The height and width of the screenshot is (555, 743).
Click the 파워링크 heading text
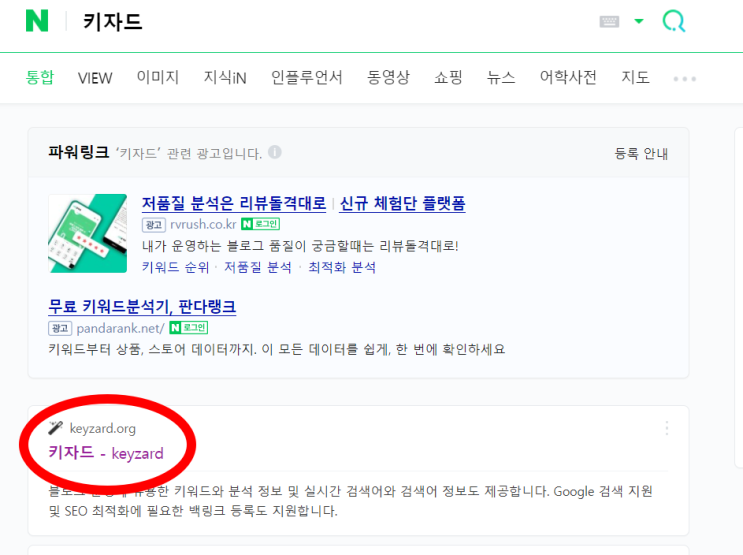point(79,152)
